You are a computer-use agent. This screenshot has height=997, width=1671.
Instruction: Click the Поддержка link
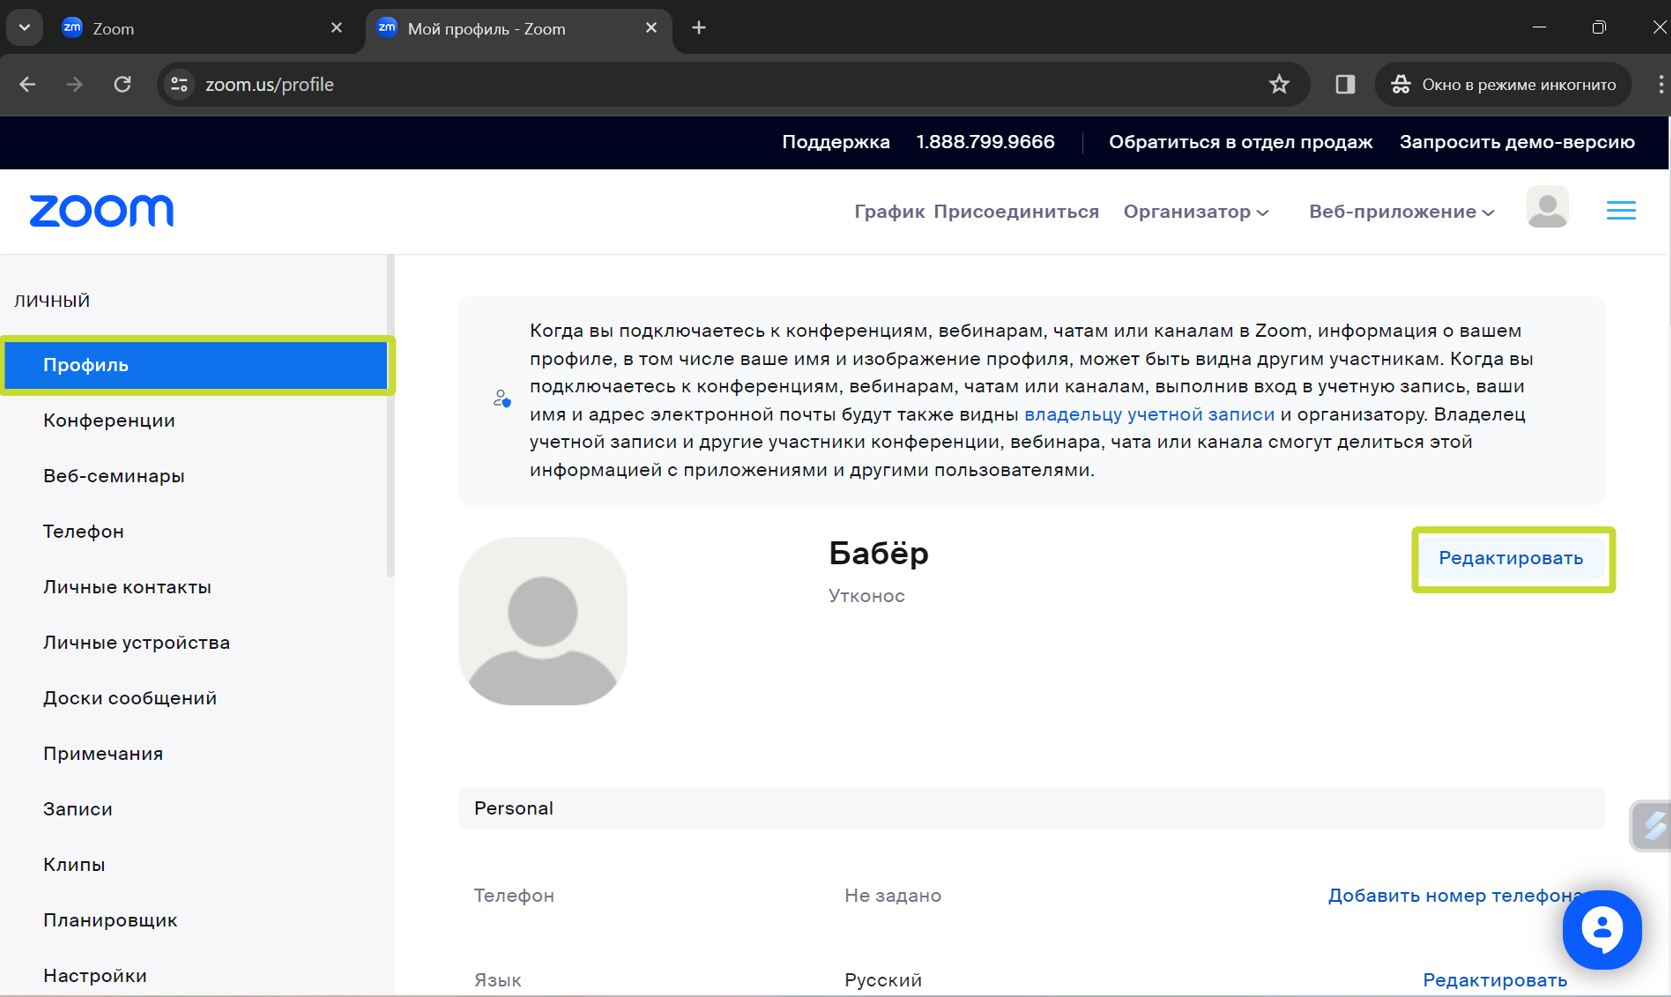coord(836,142)
